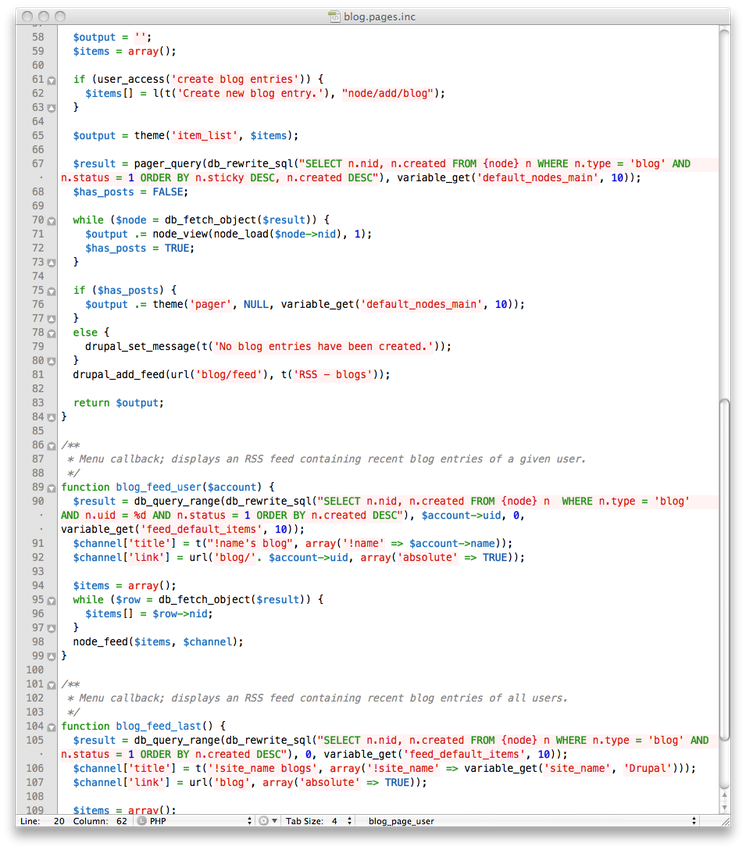Click the 'create blog entries' string
This screenshot has width=746, height=850.
tap(235, 79)
